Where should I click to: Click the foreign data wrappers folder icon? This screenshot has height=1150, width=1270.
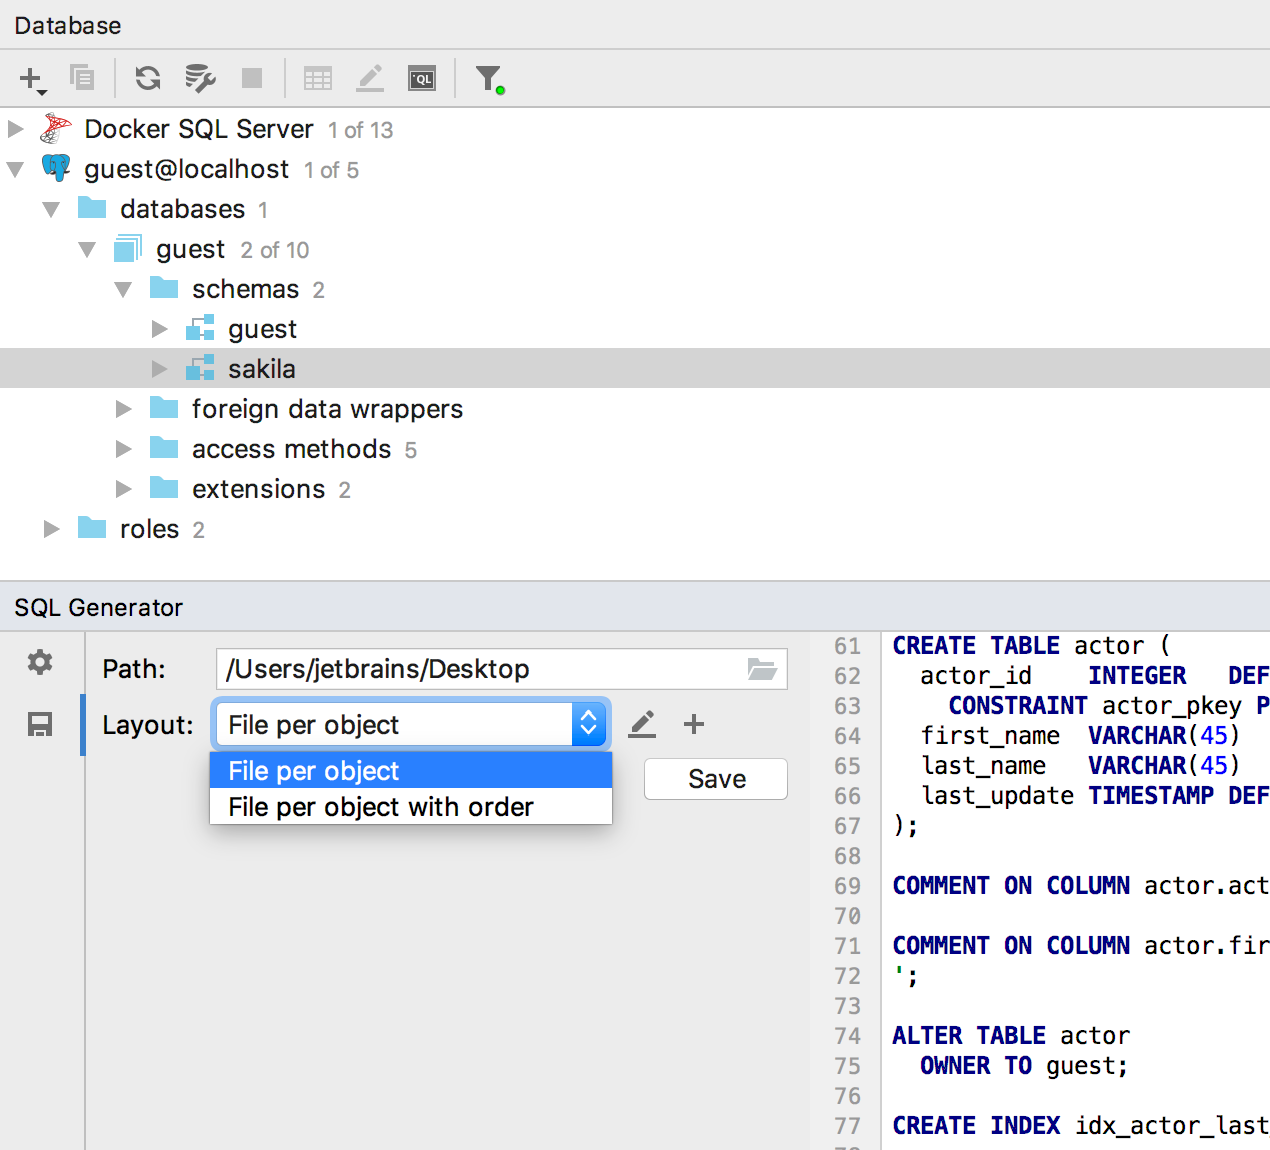point(164,408)
